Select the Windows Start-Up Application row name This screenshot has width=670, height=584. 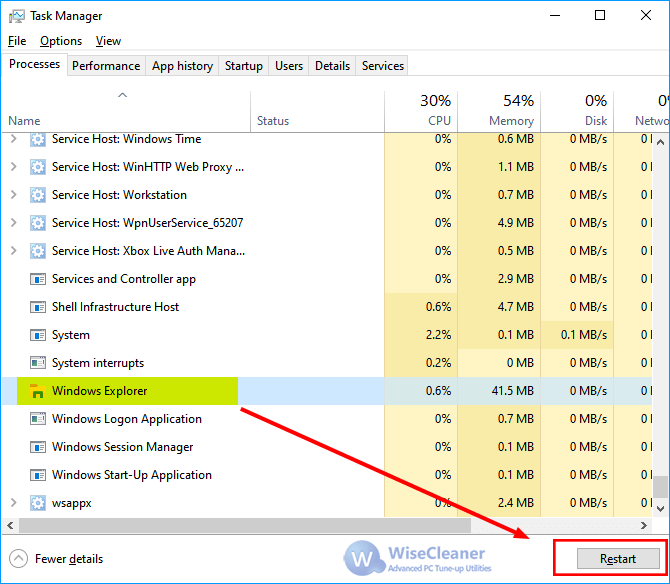[x=132, y=475]
